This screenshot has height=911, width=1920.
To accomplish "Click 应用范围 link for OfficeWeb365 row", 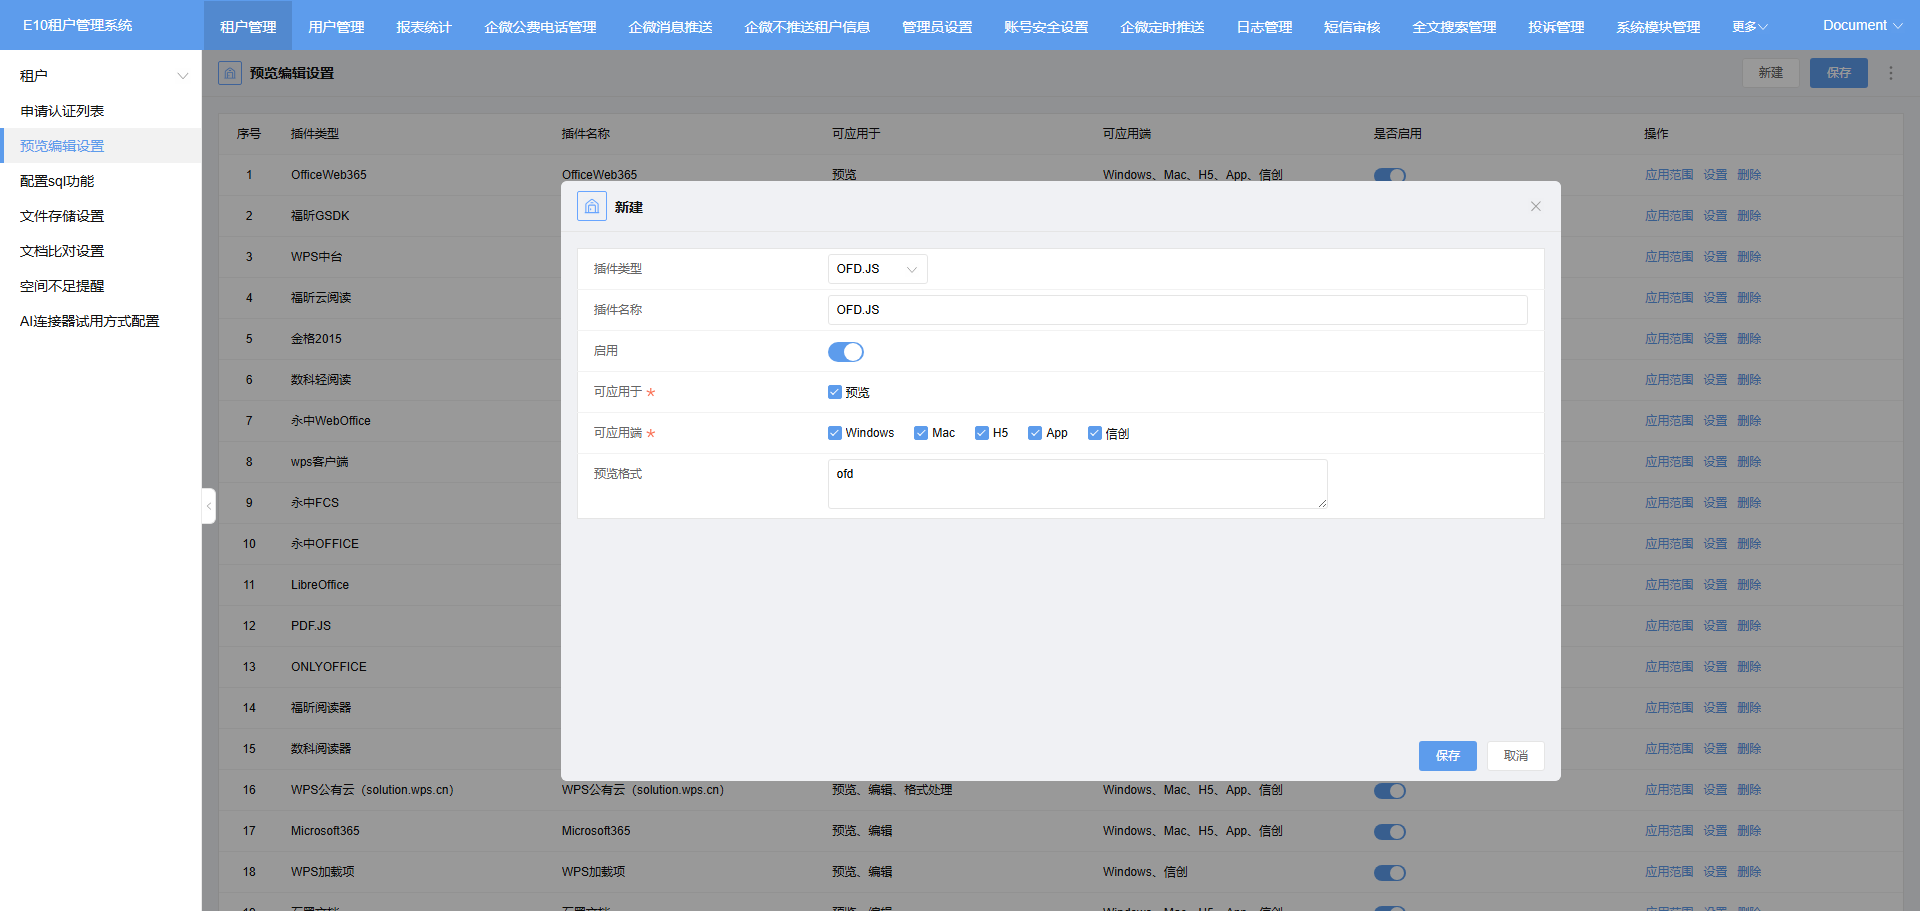I will click(x=1669, y=175).
